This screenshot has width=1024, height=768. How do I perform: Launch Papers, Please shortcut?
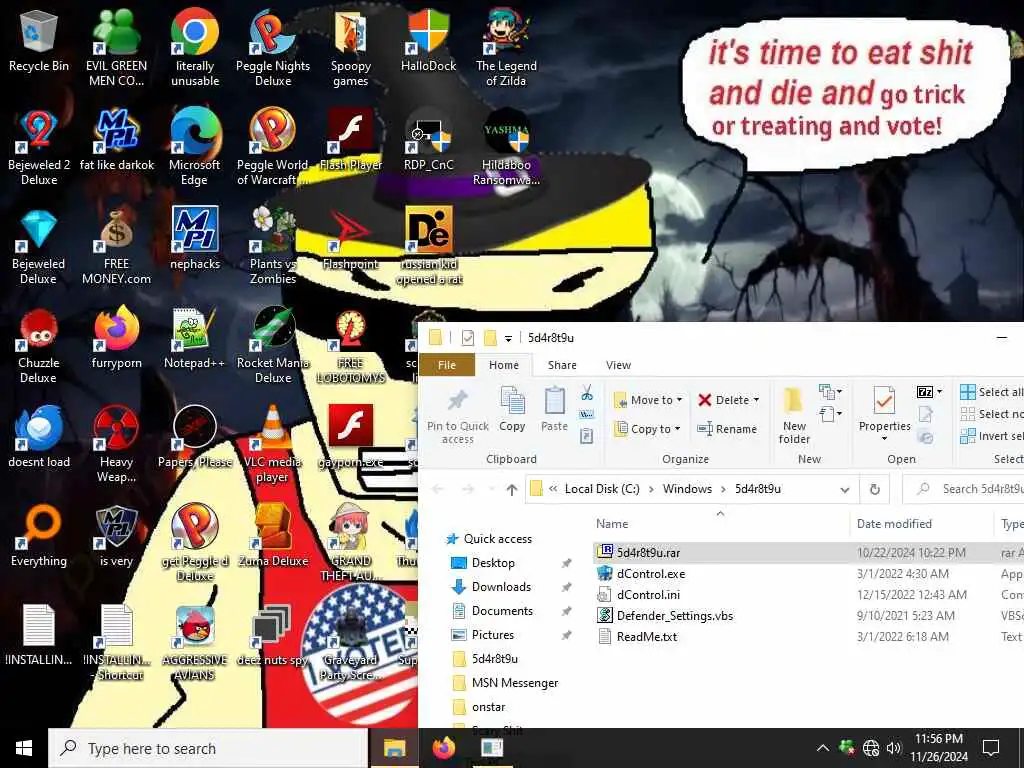[x=195, y=438]
